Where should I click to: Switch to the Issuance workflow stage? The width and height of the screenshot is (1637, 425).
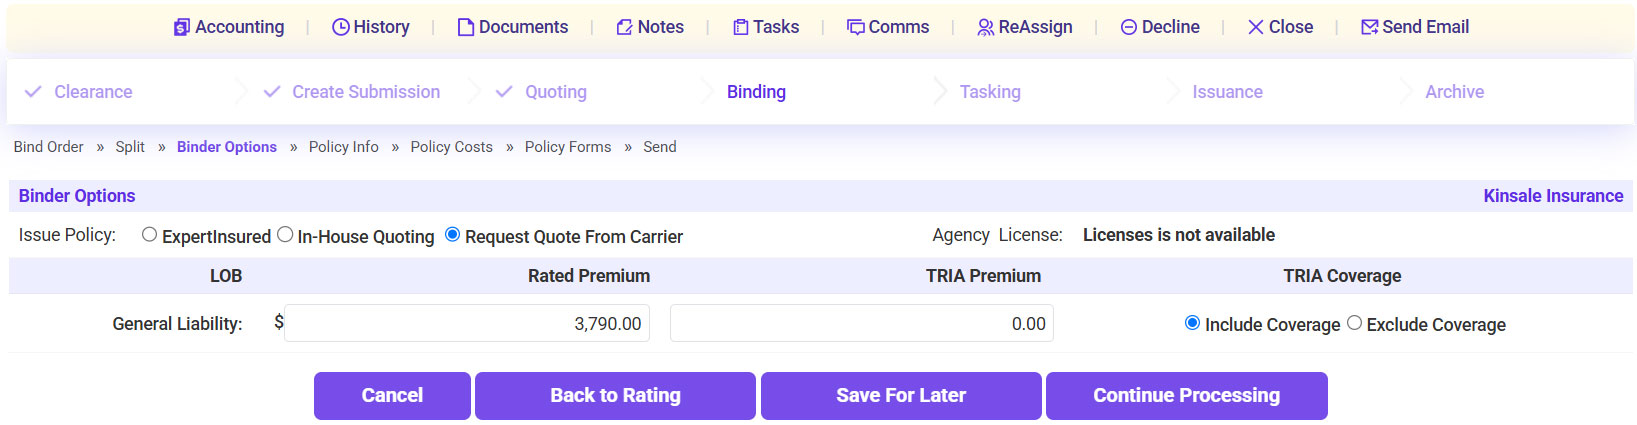tap(1227, 92)
